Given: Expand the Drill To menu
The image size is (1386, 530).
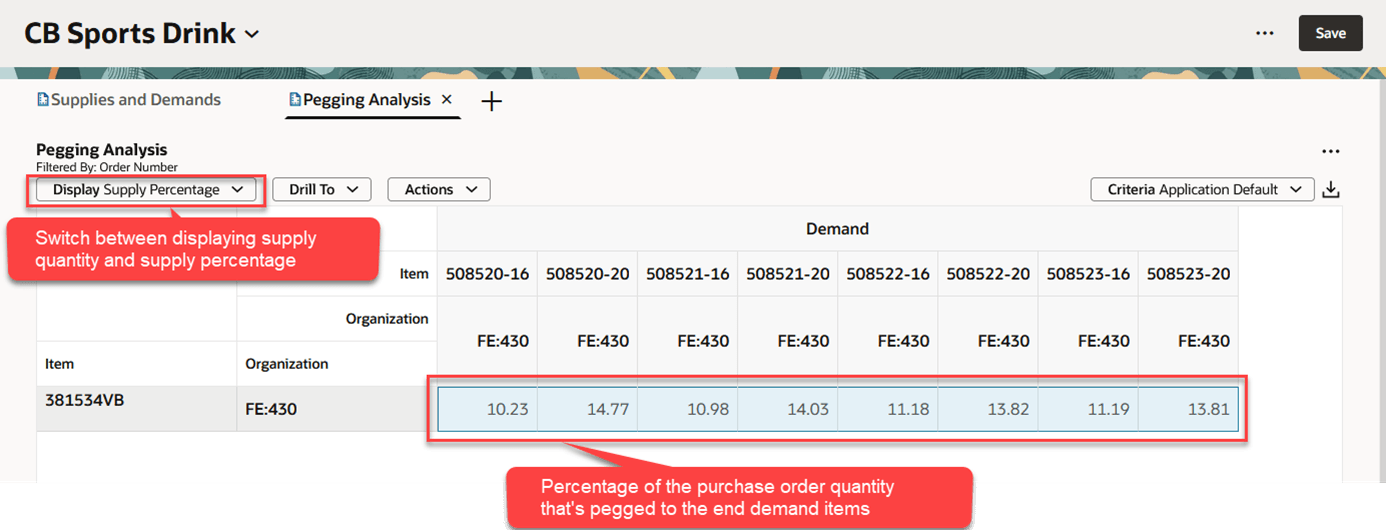Looking at the screenshot, I should (x=322, y=189).
